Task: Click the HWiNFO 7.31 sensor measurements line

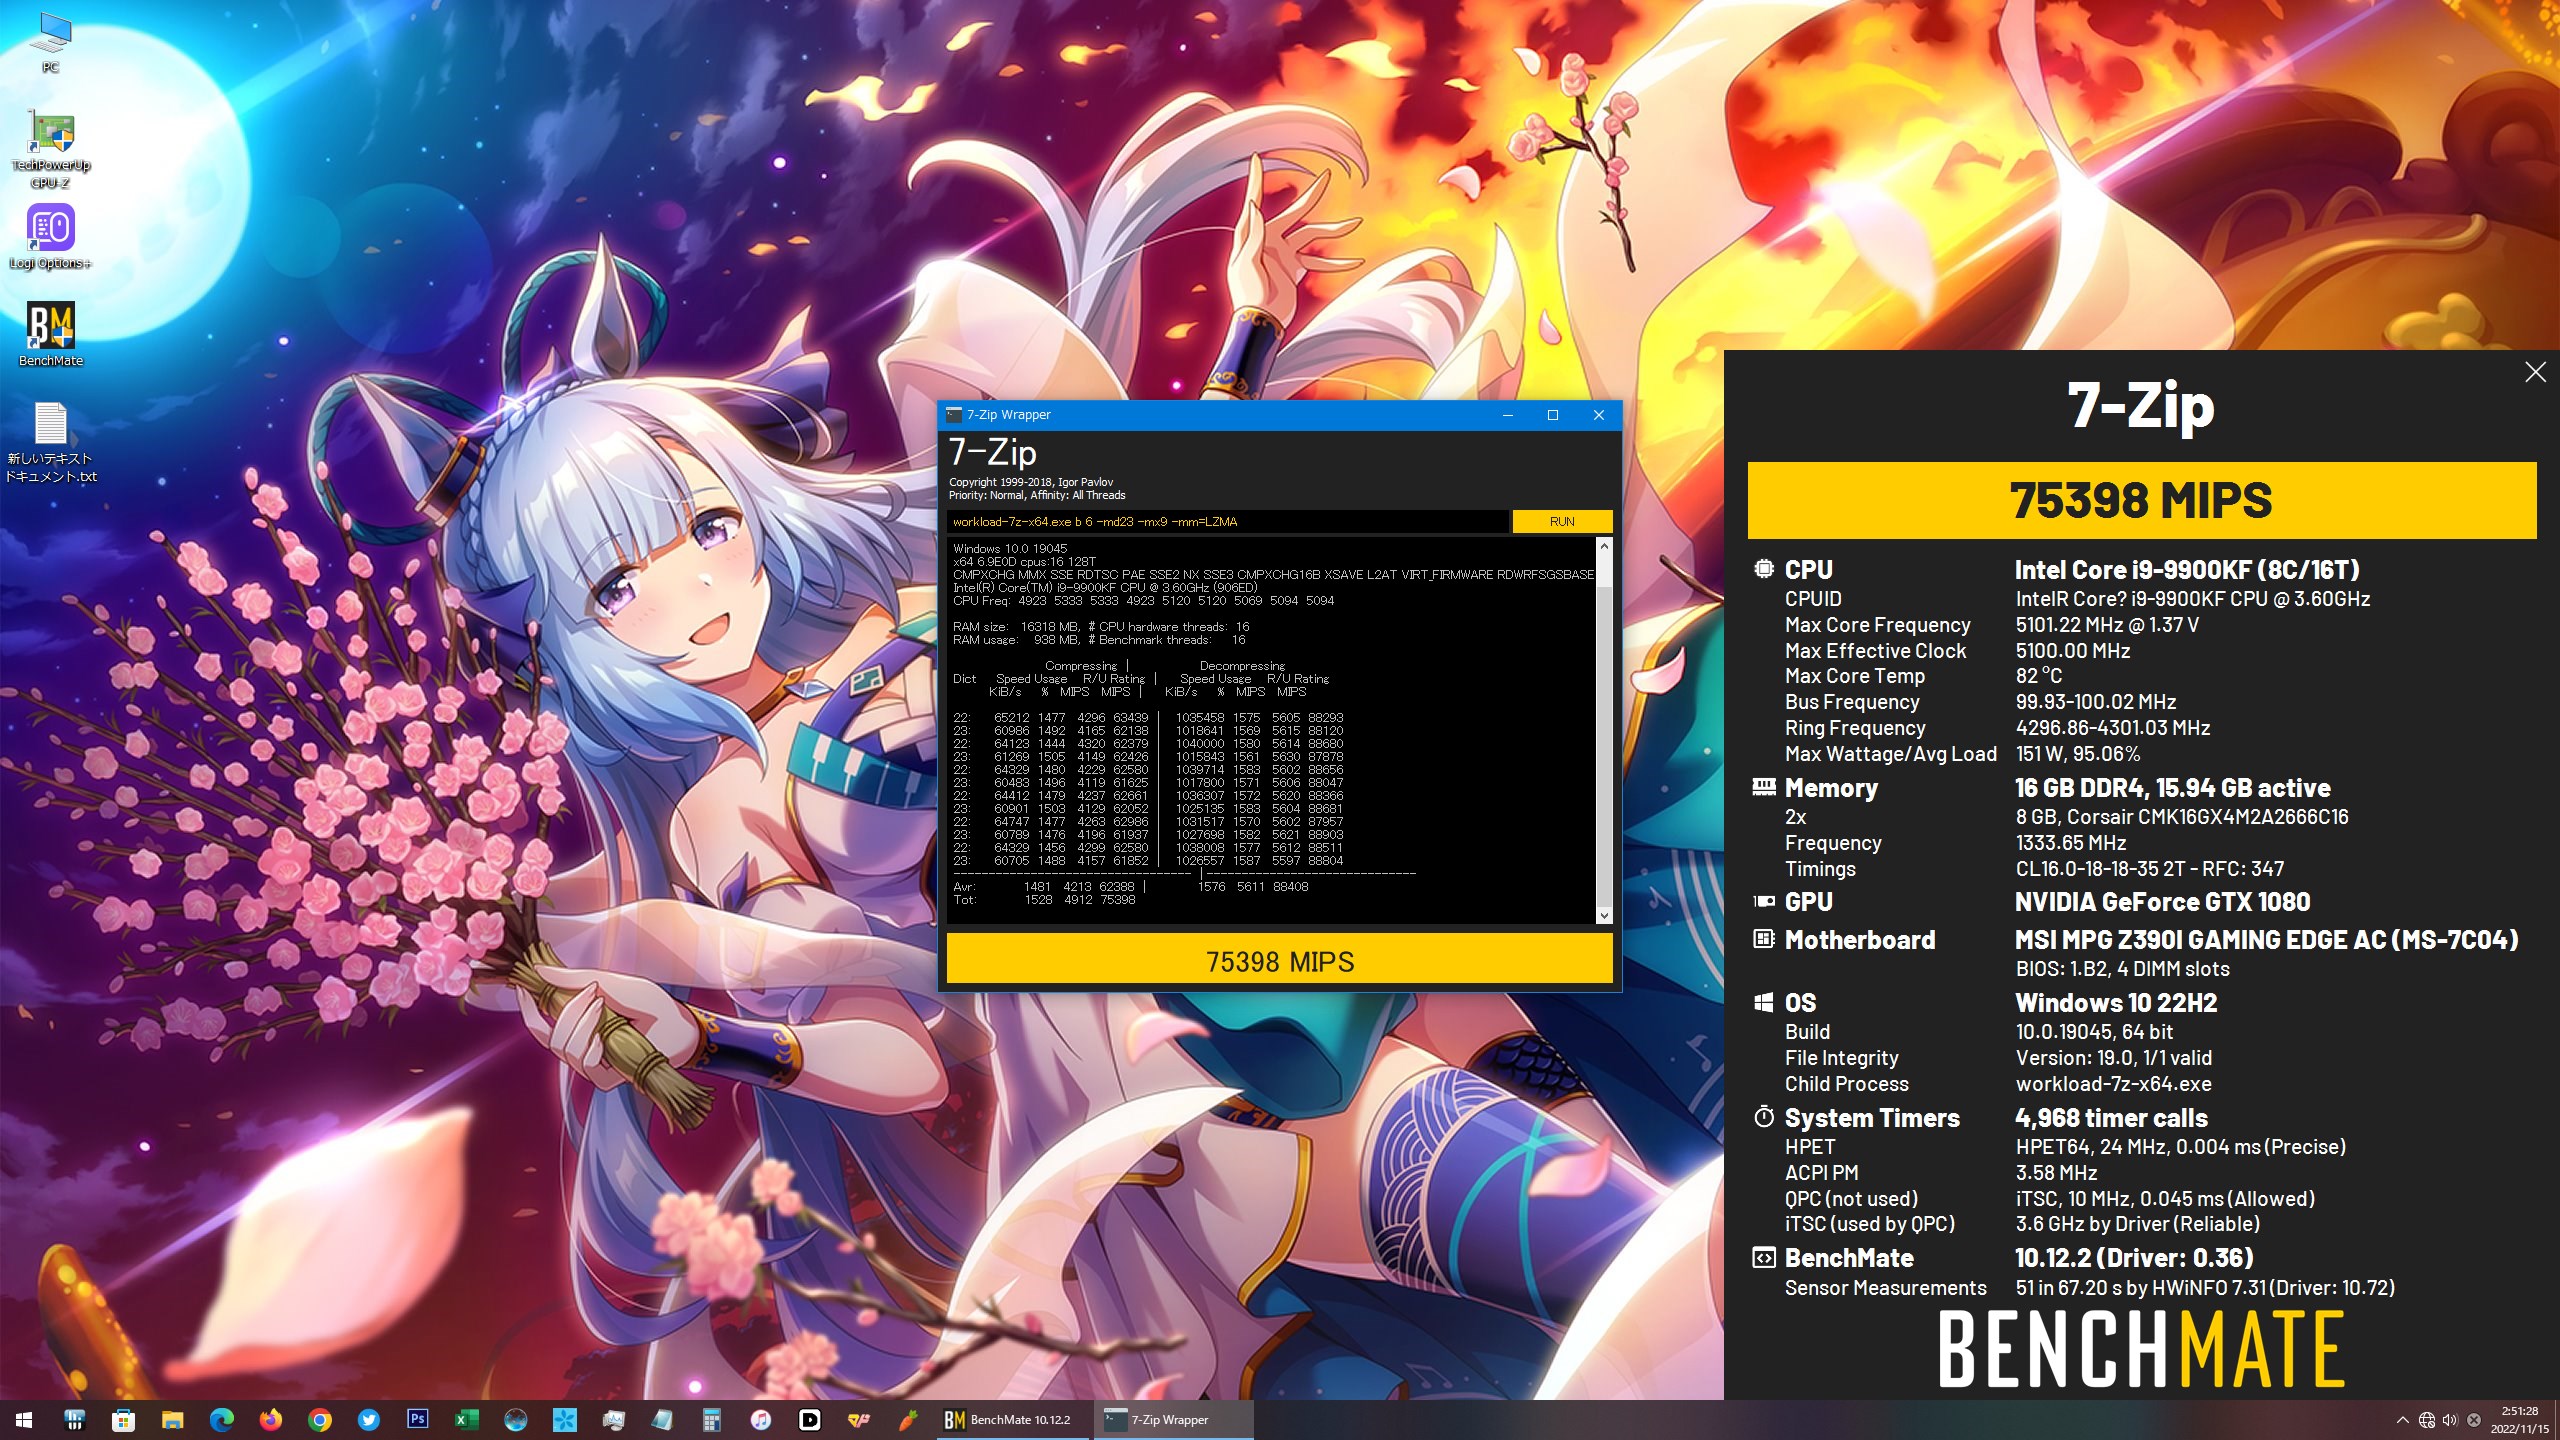Action: 2205,1288
